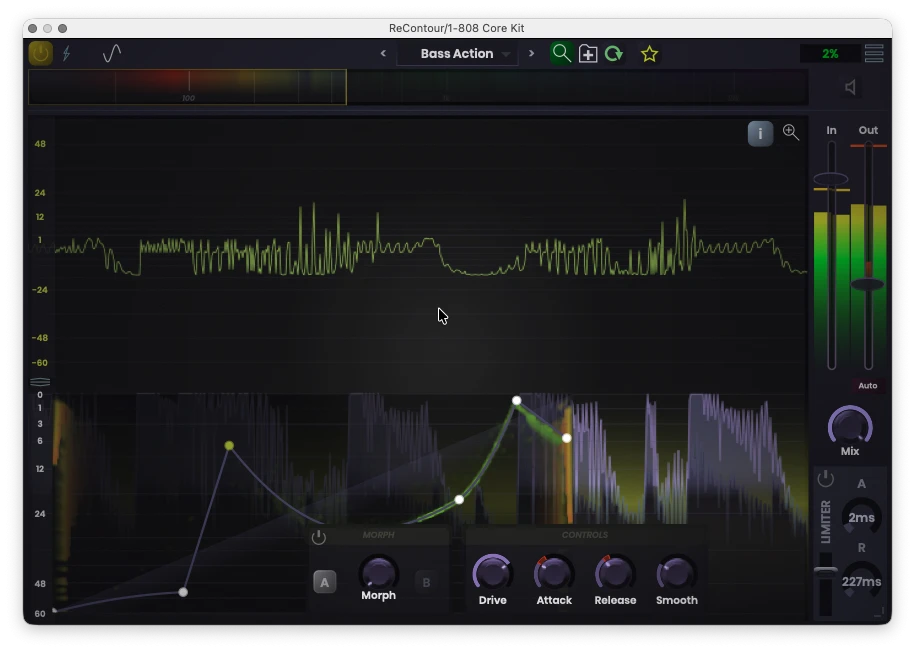
Task: Click the Drive knob
Action: 492,573
